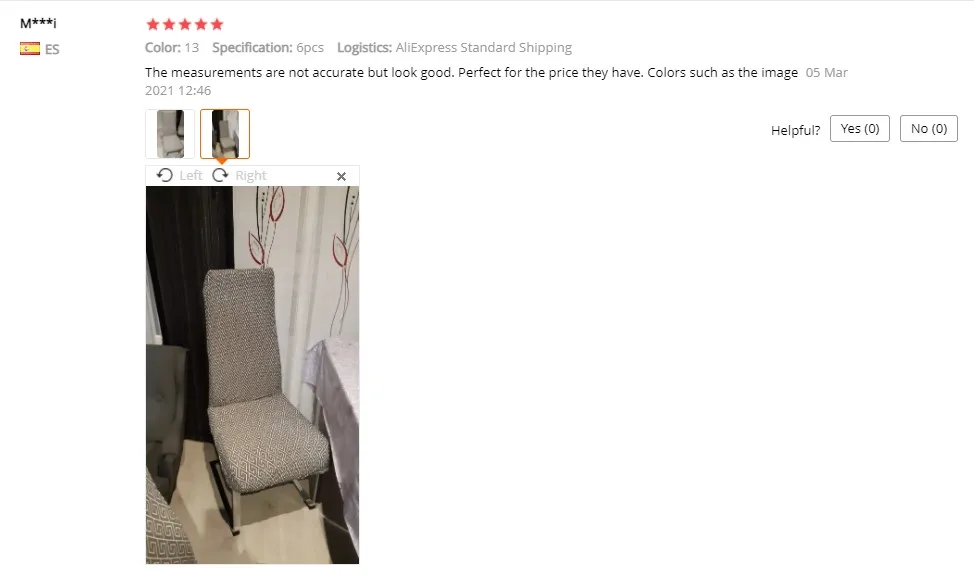Click the third red rating star
Viewport: 974px width, 578px height.
(184, 24)
